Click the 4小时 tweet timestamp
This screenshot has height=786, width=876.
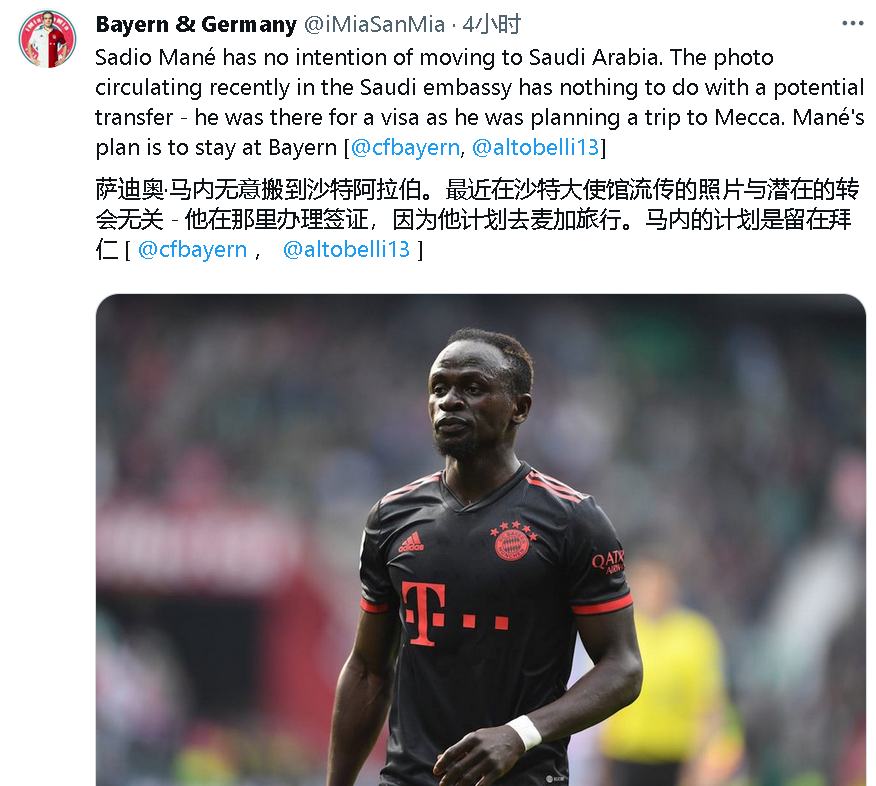click(492, 25)
